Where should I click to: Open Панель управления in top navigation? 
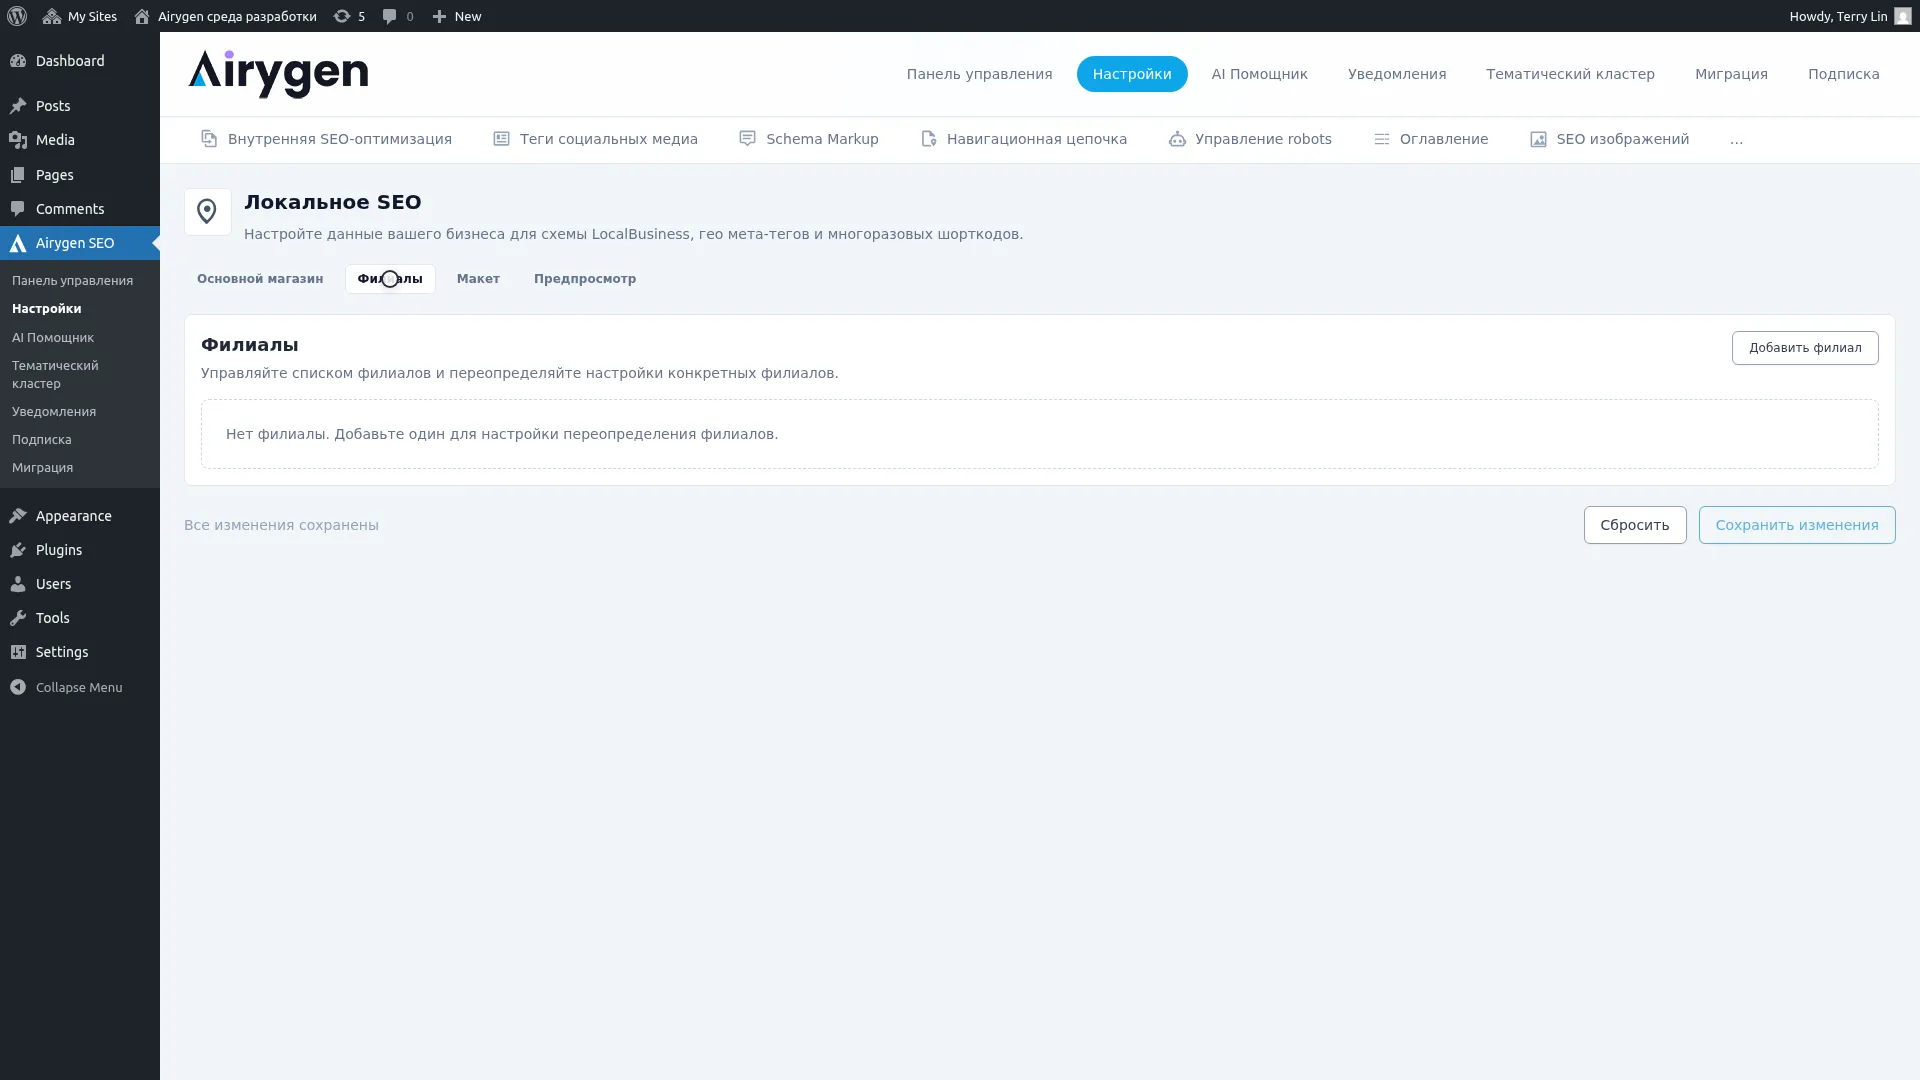979,74
